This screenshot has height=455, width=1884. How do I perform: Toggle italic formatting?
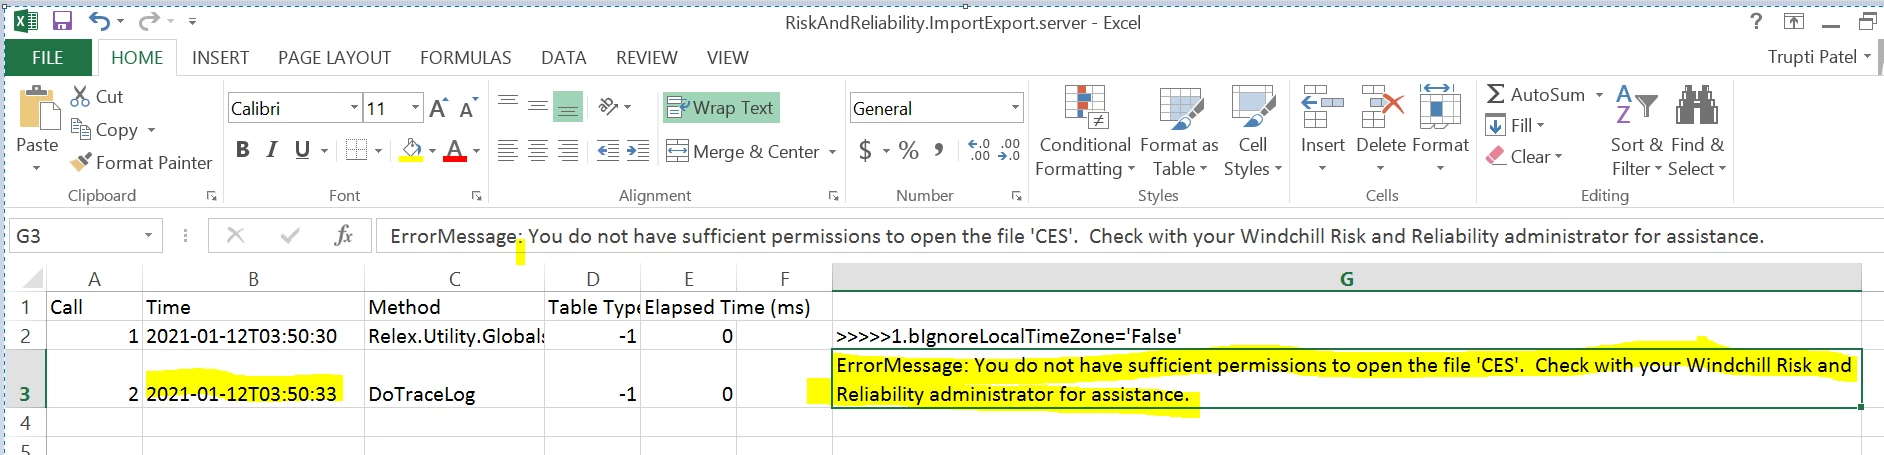(271, 150)
